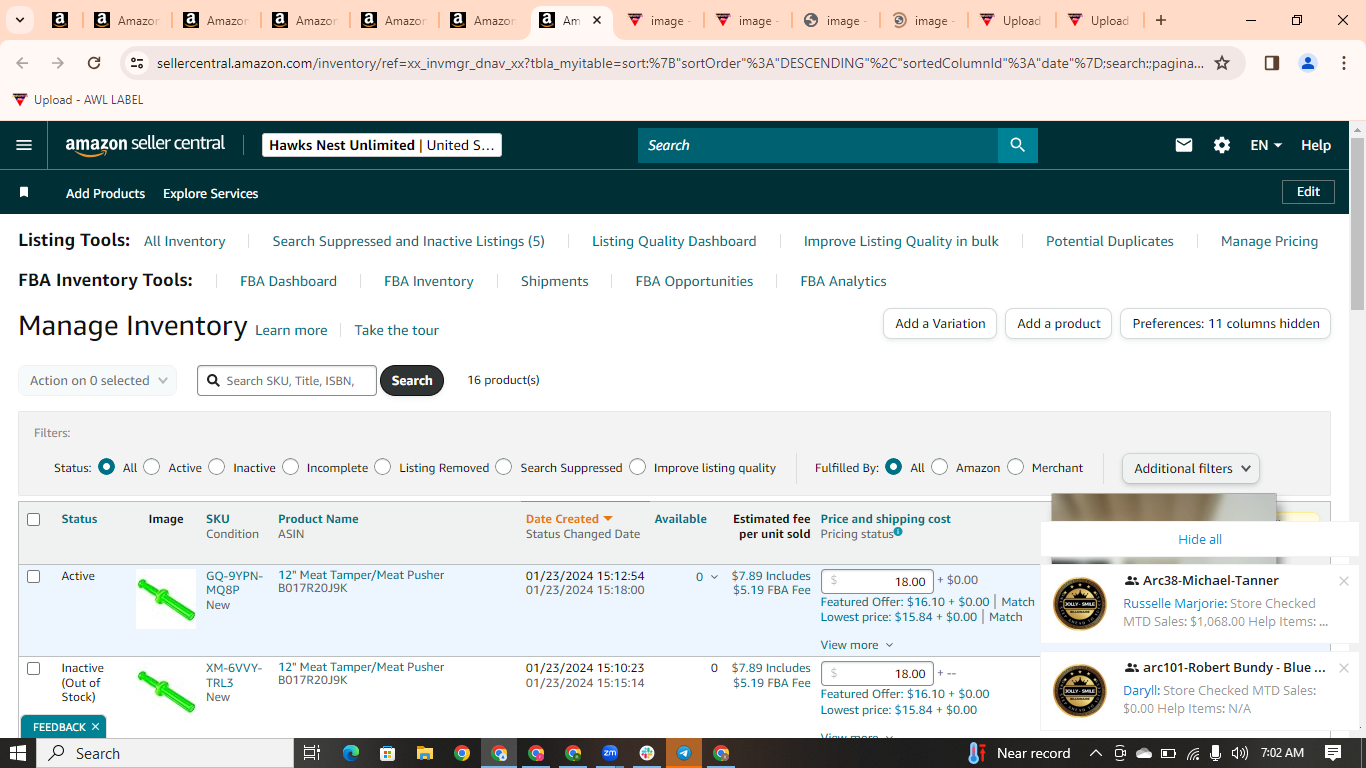This screenshot has width=1366, height=768.
Task: Sort by the Date Created column header
Action: 569,519
